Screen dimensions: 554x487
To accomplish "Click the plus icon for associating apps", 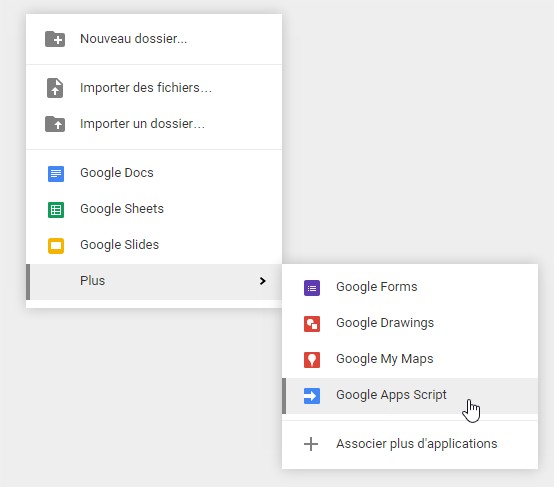I will point(311,444).
